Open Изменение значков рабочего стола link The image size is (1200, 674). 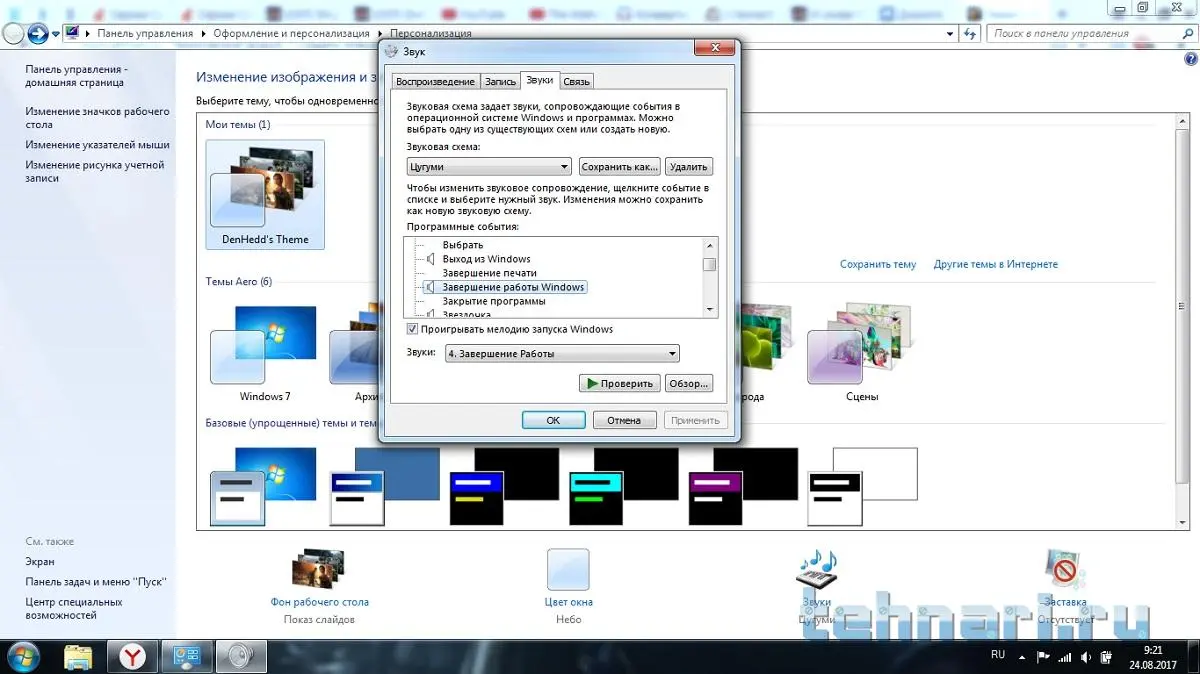(98, 118)
